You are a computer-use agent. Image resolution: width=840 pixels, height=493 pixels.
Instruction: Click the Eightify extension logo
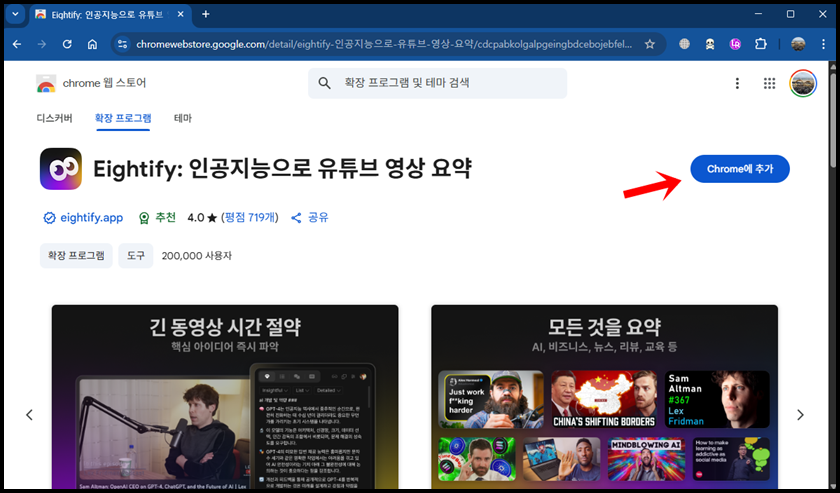click(61, 169)
